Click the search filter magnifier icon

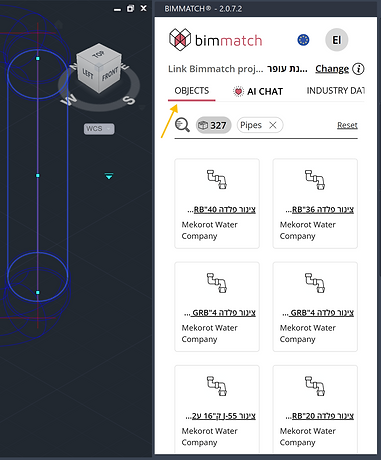tap(182, 125)
